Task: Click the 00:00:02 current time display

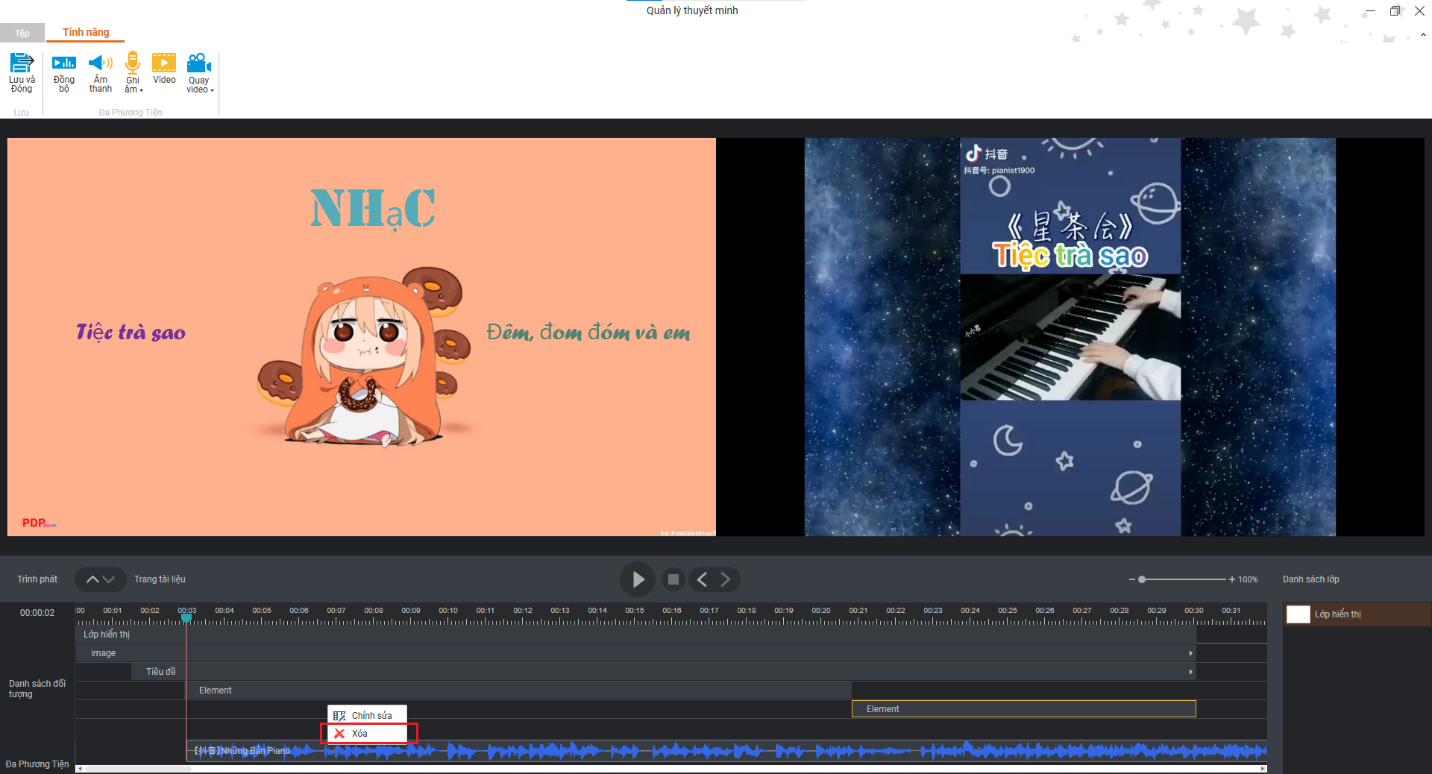Action: pyautogui.click(x=37, y=612)
